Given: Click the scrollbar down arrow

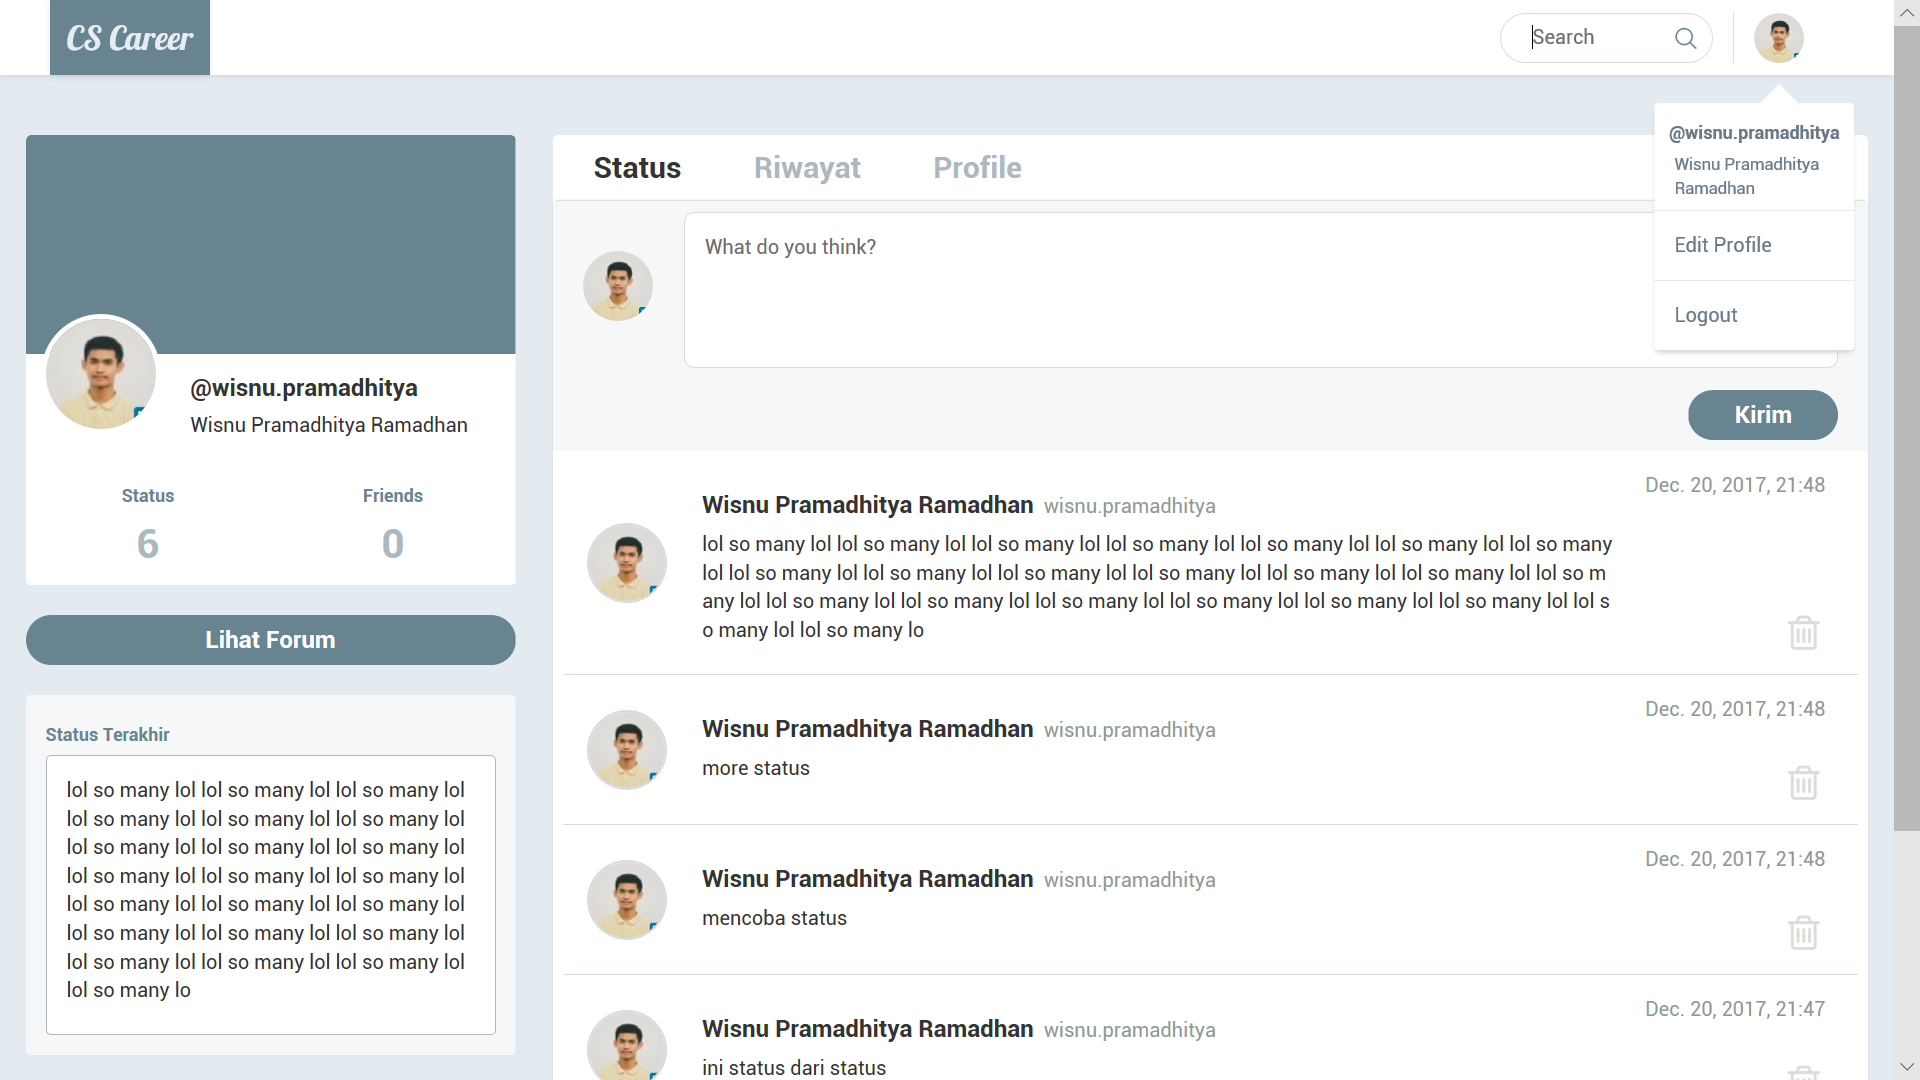Looking at the screenshot, I should tap(1907, 1067).
